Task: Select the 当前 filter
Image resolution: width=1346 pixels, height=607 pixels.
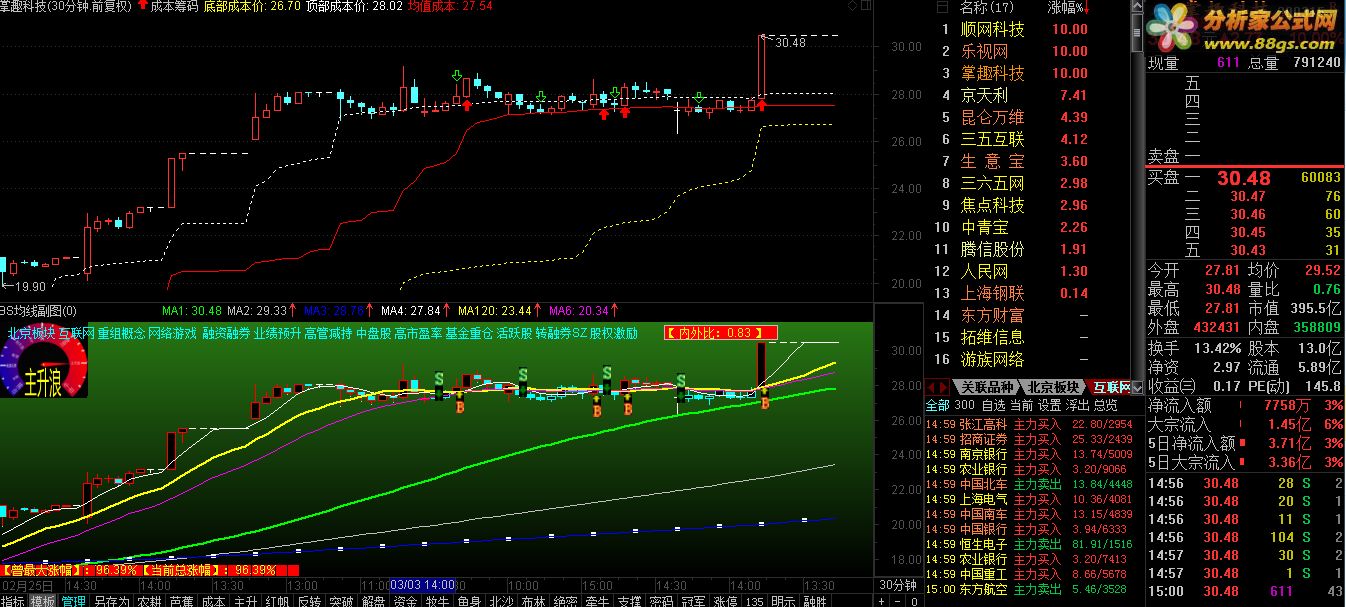Action: click(1021, 405)
